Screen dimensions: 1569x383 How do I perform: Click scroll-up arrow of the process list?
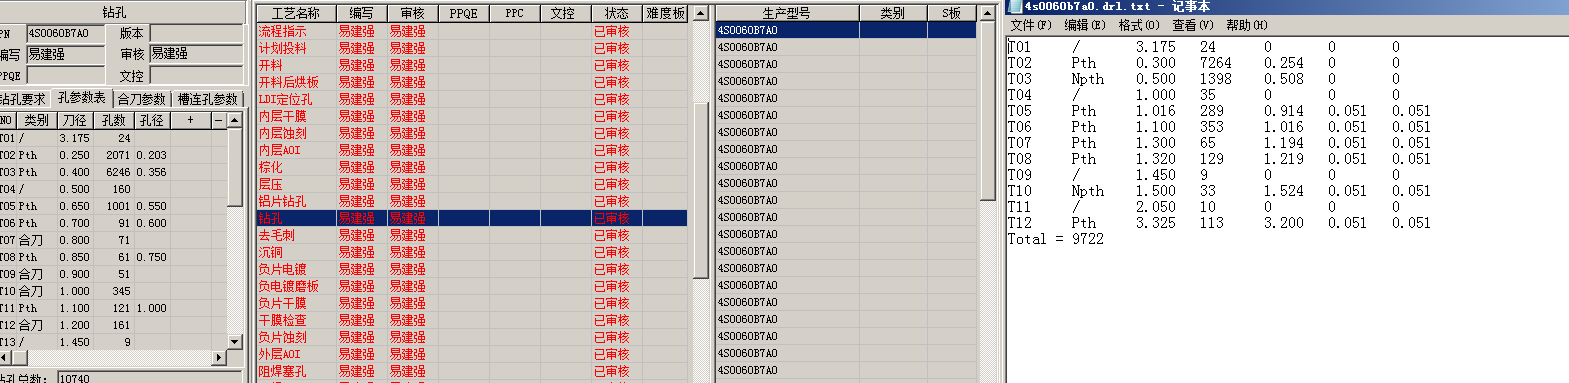701,13
